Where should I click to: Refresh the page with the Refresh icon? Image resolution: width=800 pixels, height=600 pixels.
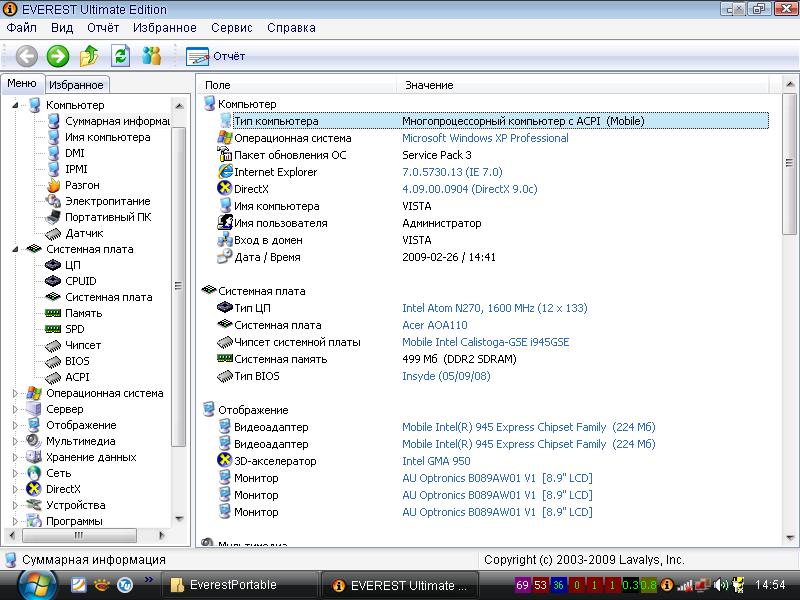tap(120, 56)
